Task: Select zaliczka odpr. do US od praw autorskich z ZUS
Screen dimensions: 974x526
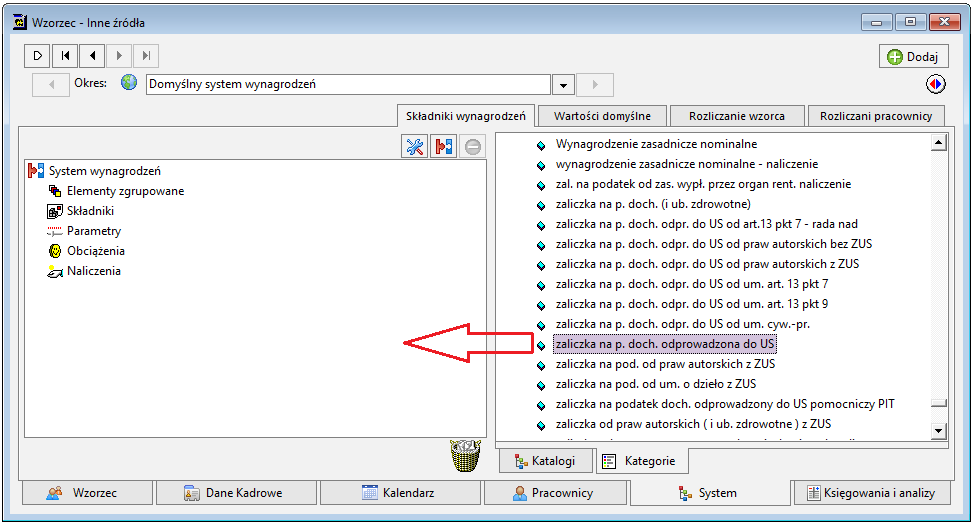Action: click(707, 264)
